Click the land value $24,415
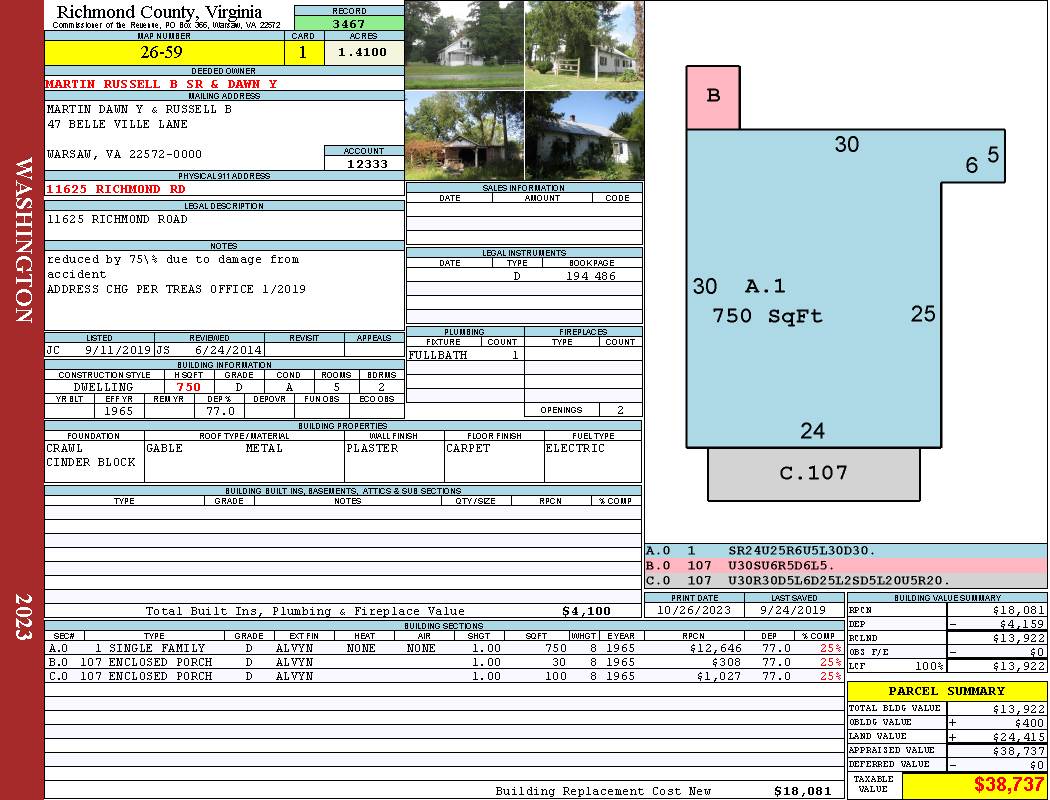Viewport: 1050px width, 800px height. coord(1019,736)
